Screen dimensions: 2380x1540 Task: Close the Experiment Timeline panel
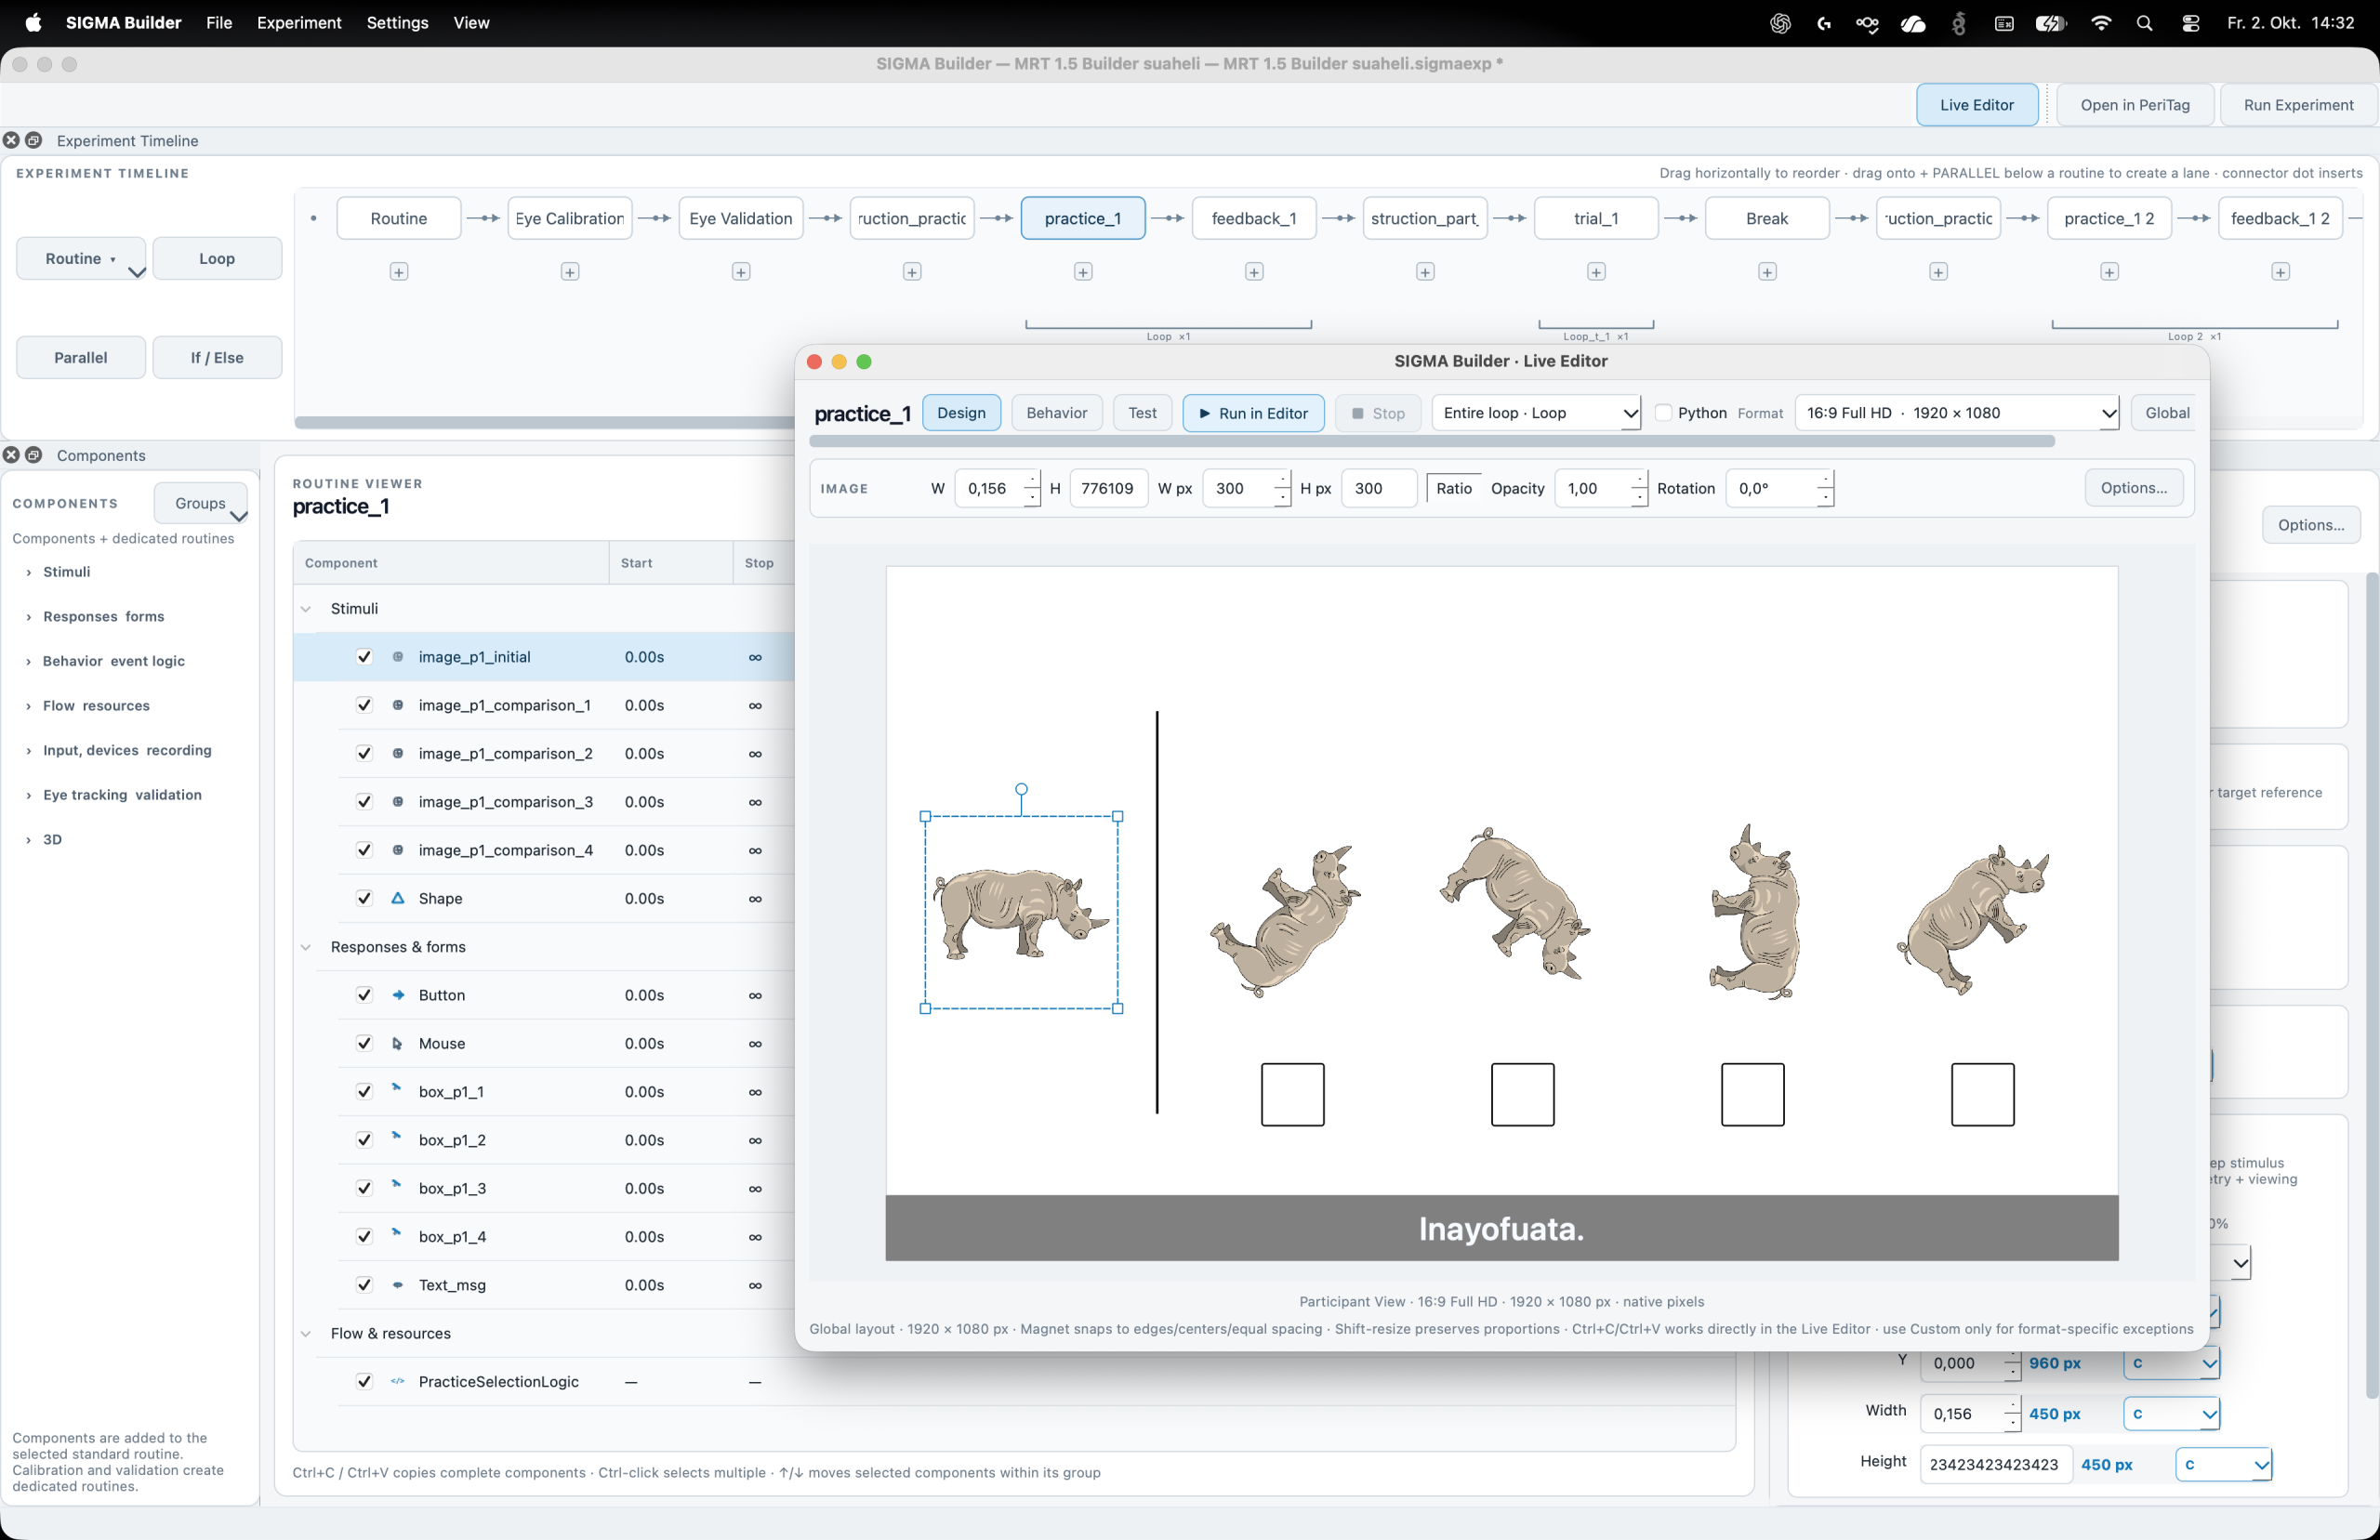pyautogui.click(x=11, y=140)
